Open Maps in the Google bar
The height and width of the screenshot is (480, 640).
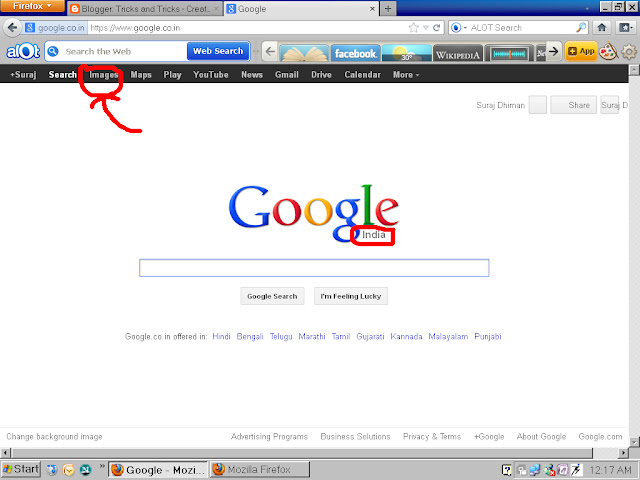pyautogui.click(x=141, y=75)
